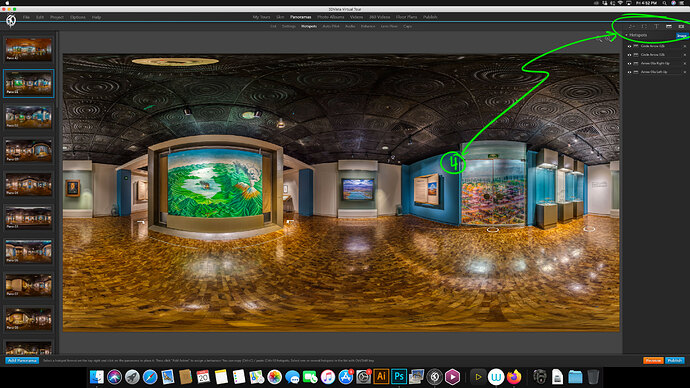Click circle hotspot on floor near display cases
The width and height of the screenshot is (690, 388).
coord(589,229)
